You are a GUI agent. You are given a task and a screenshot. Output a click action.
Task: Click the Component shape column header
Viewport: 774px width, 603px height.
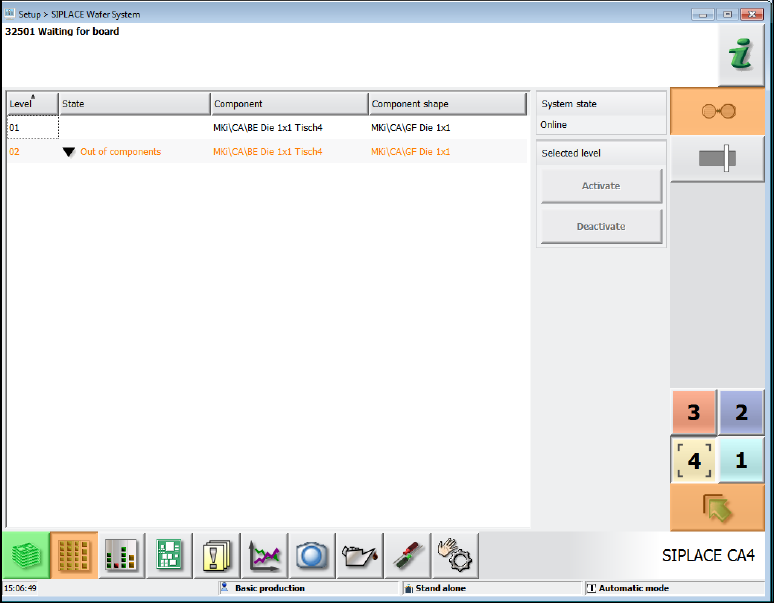click(x=448, y=104)
